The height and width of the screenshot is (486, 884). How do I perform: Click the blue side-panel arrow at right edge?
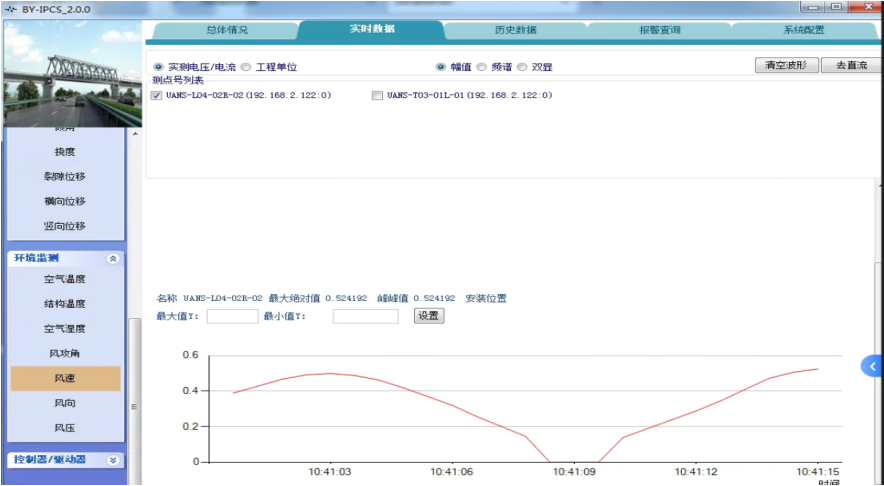(871, 367)
